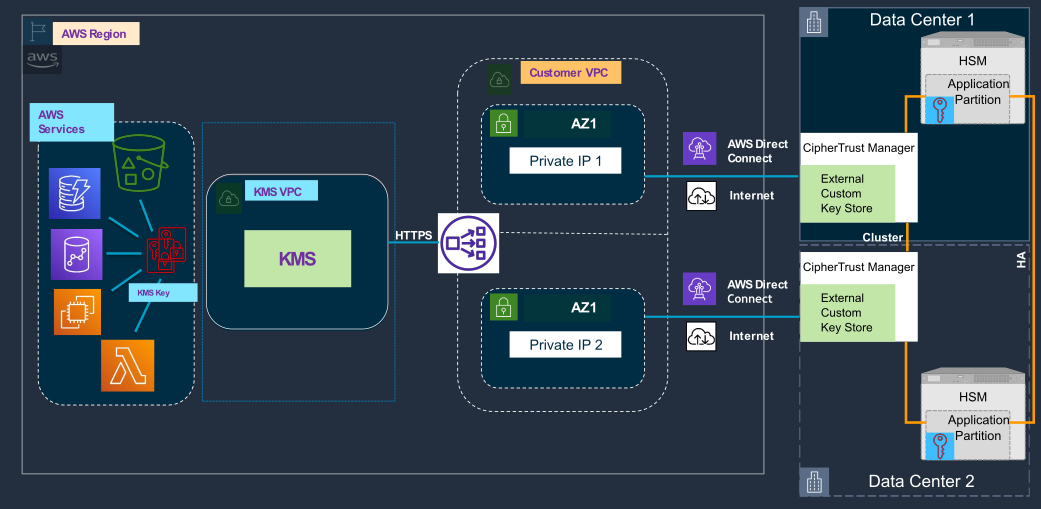Select the Customer VPC label
Viewport: 1041px width, 509px height.
(569, 73)
